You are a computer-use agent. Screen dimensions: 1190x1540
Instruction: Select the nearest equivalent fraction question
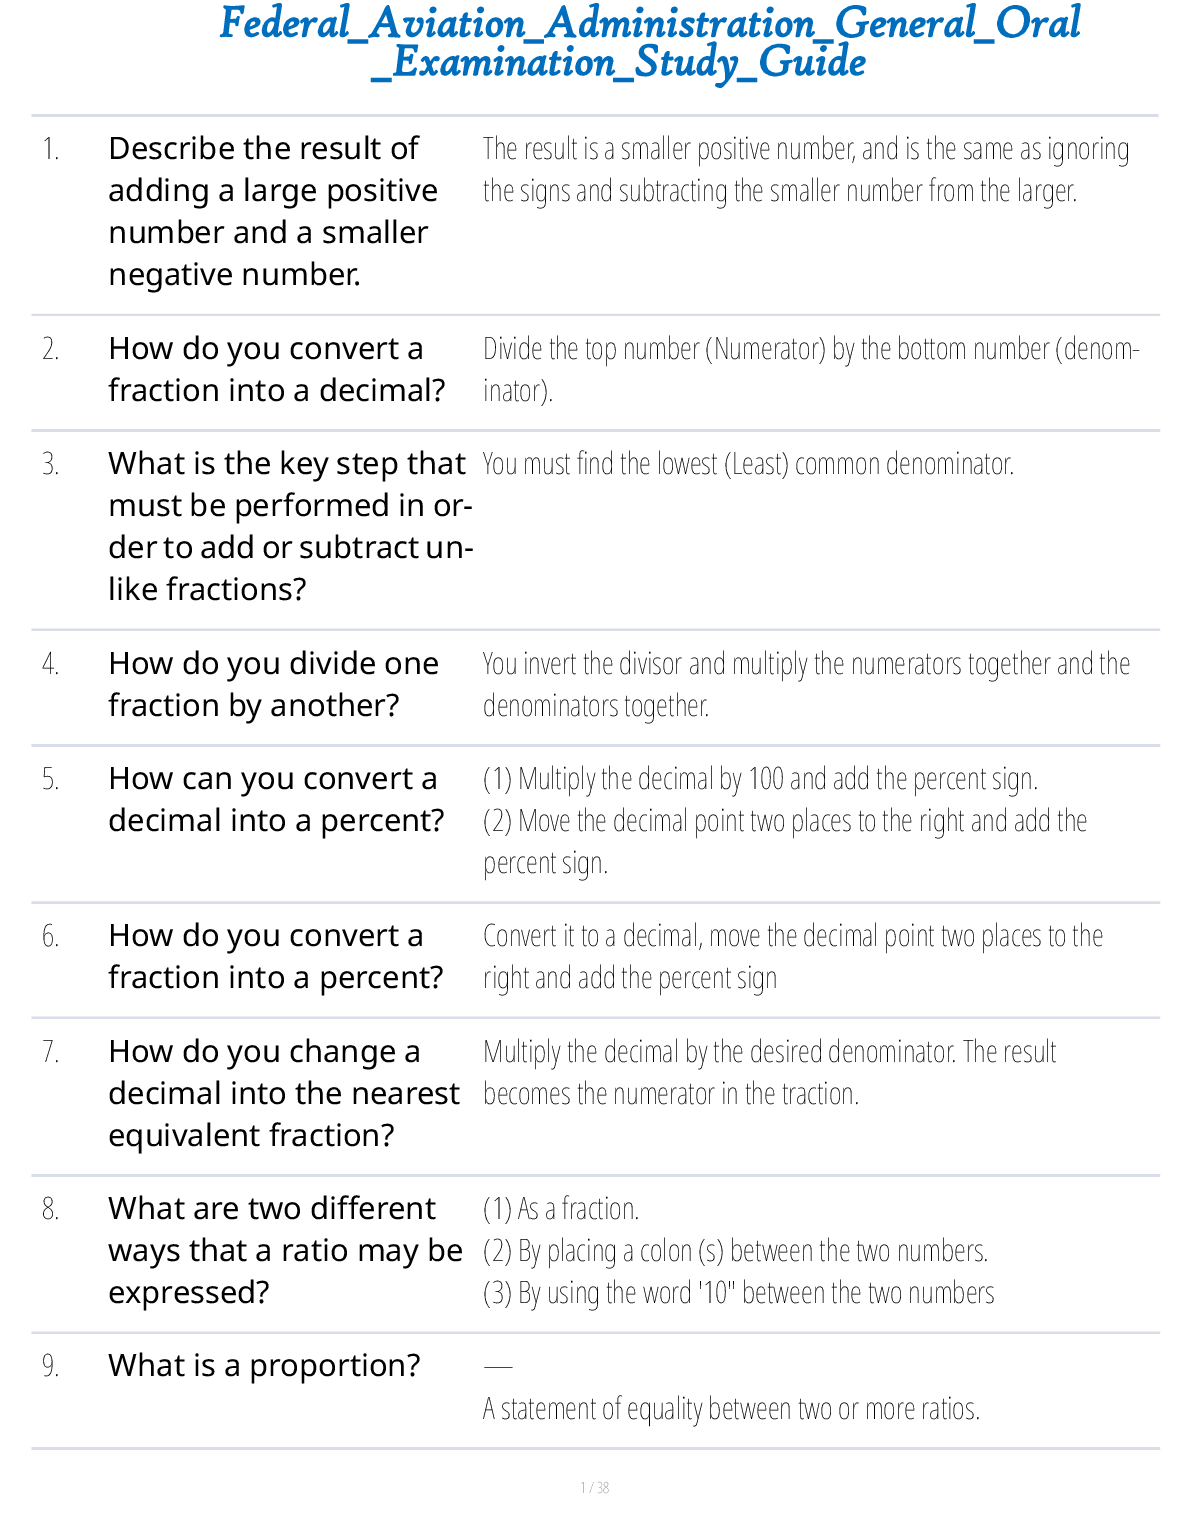click(x=284, y=1093)
